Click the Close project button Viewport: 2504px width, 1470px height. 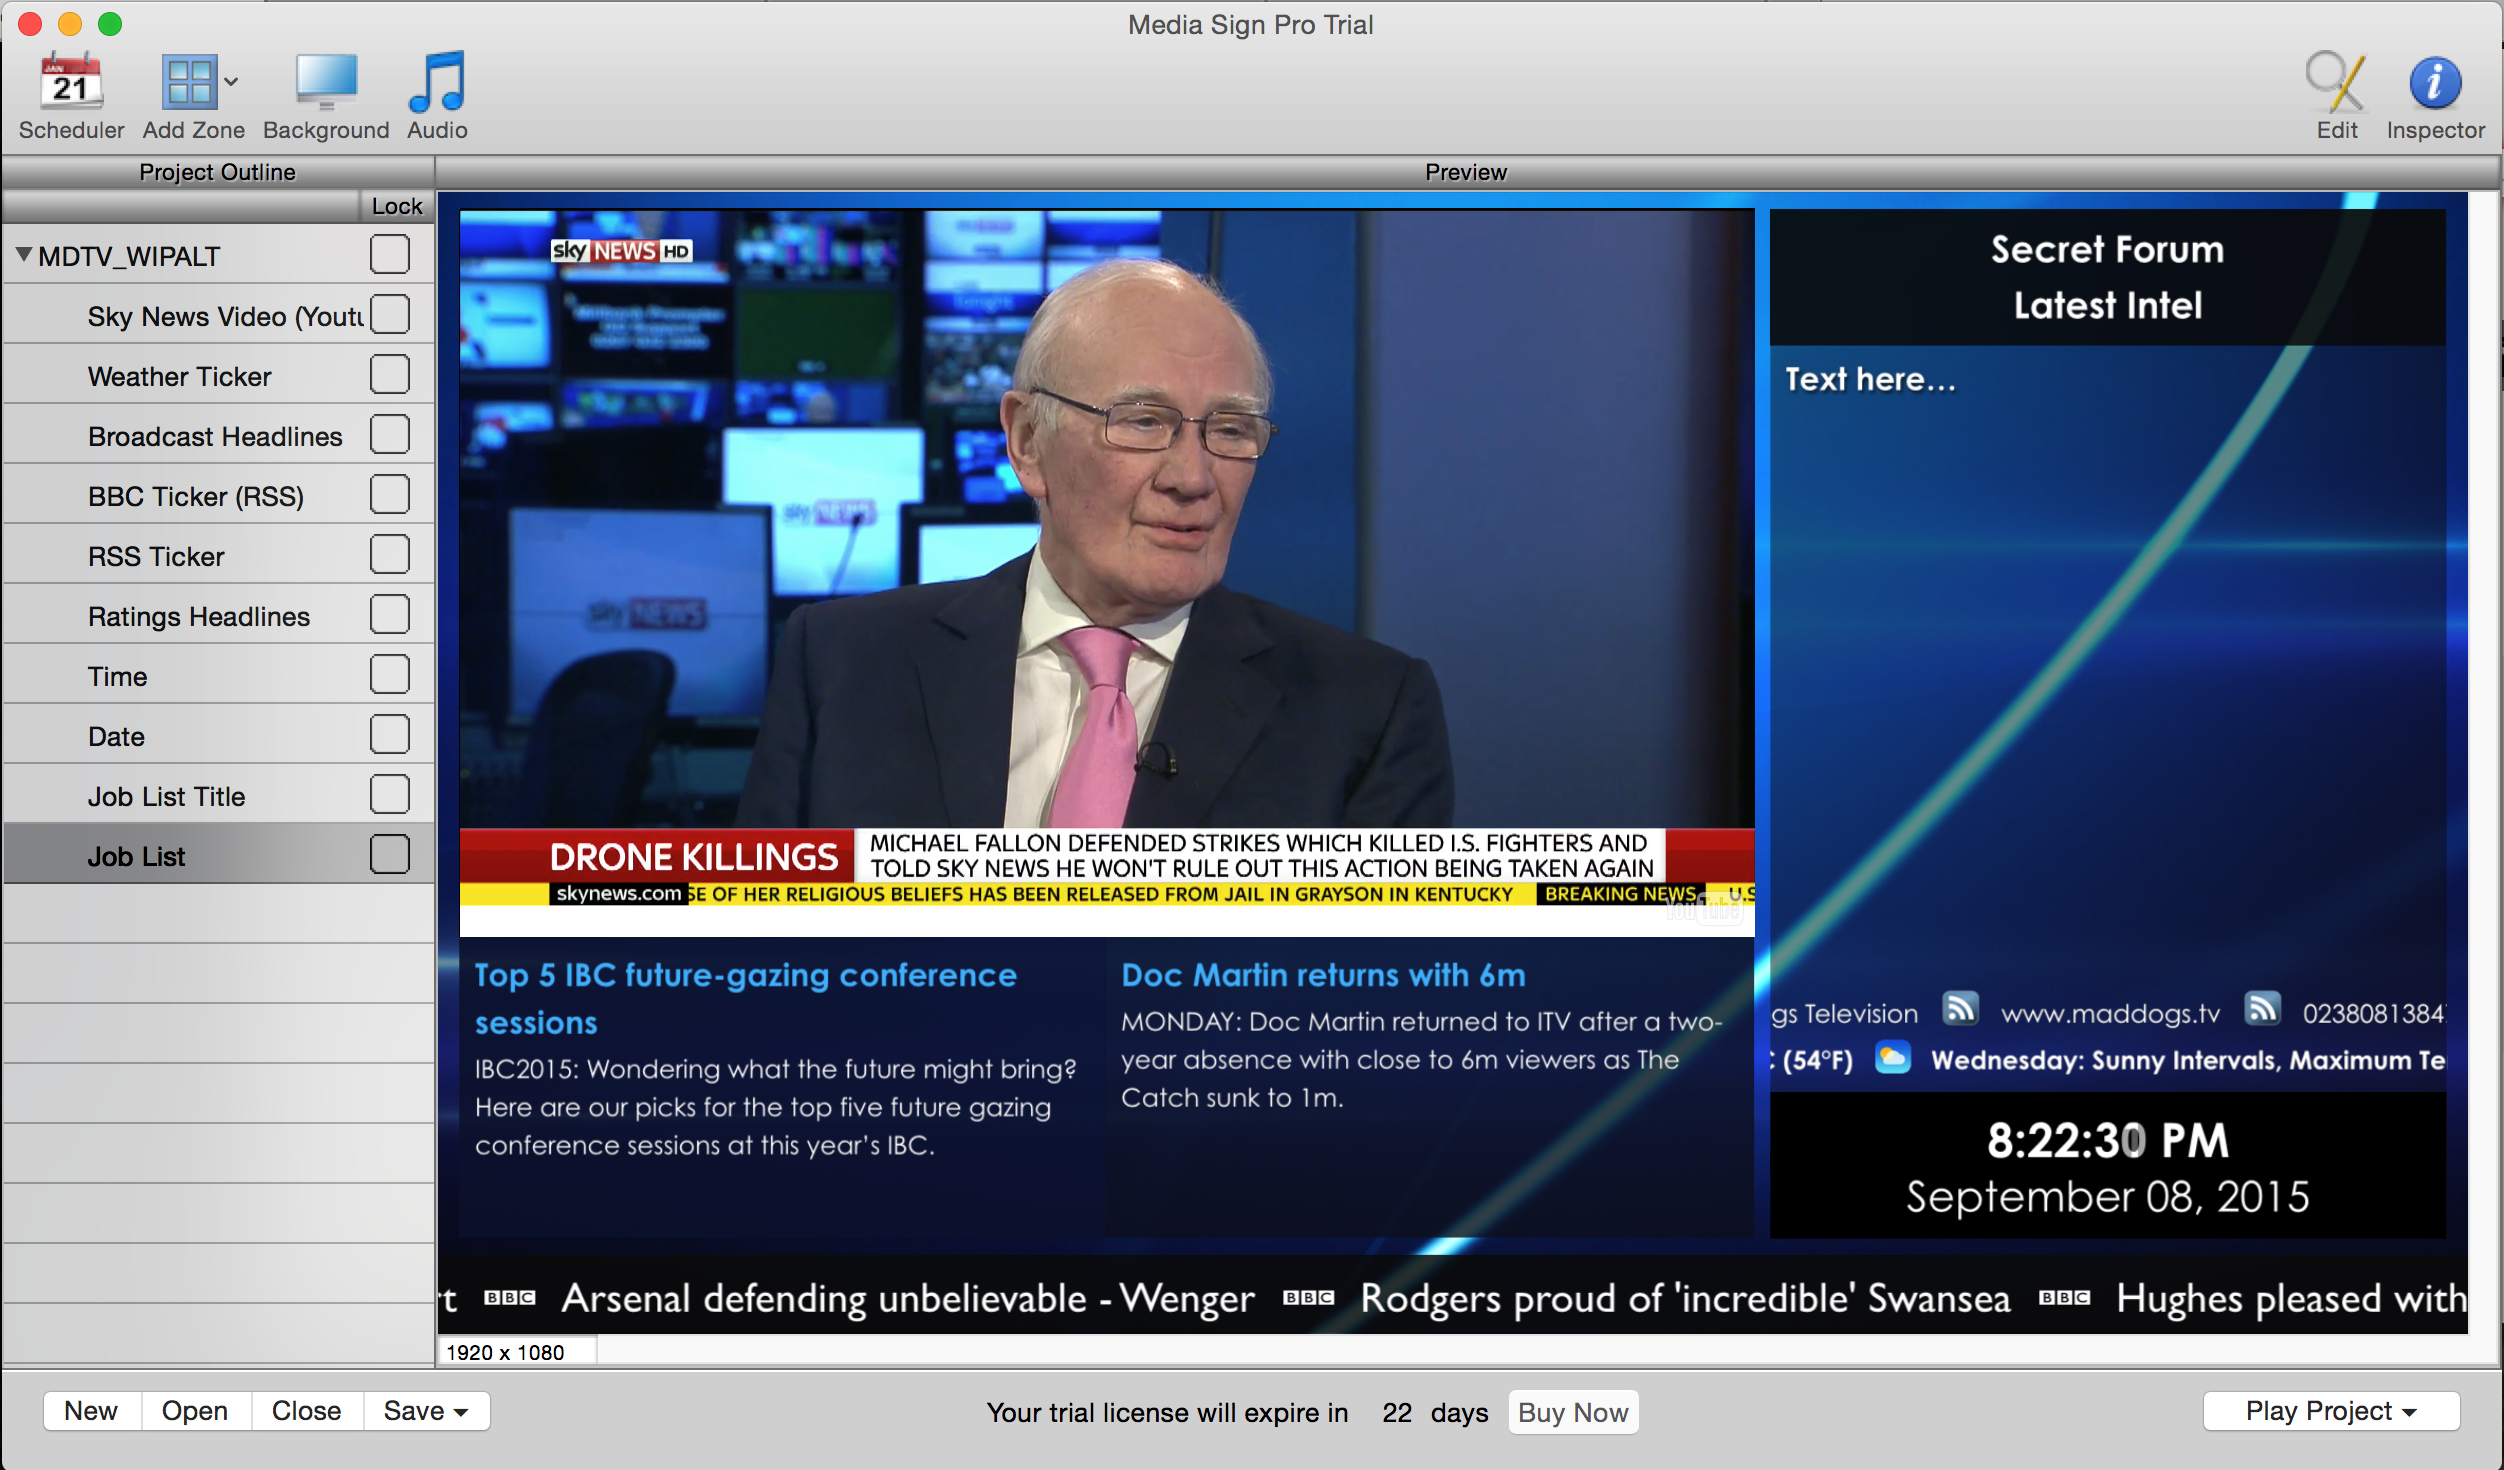(x=306, y=1411)
